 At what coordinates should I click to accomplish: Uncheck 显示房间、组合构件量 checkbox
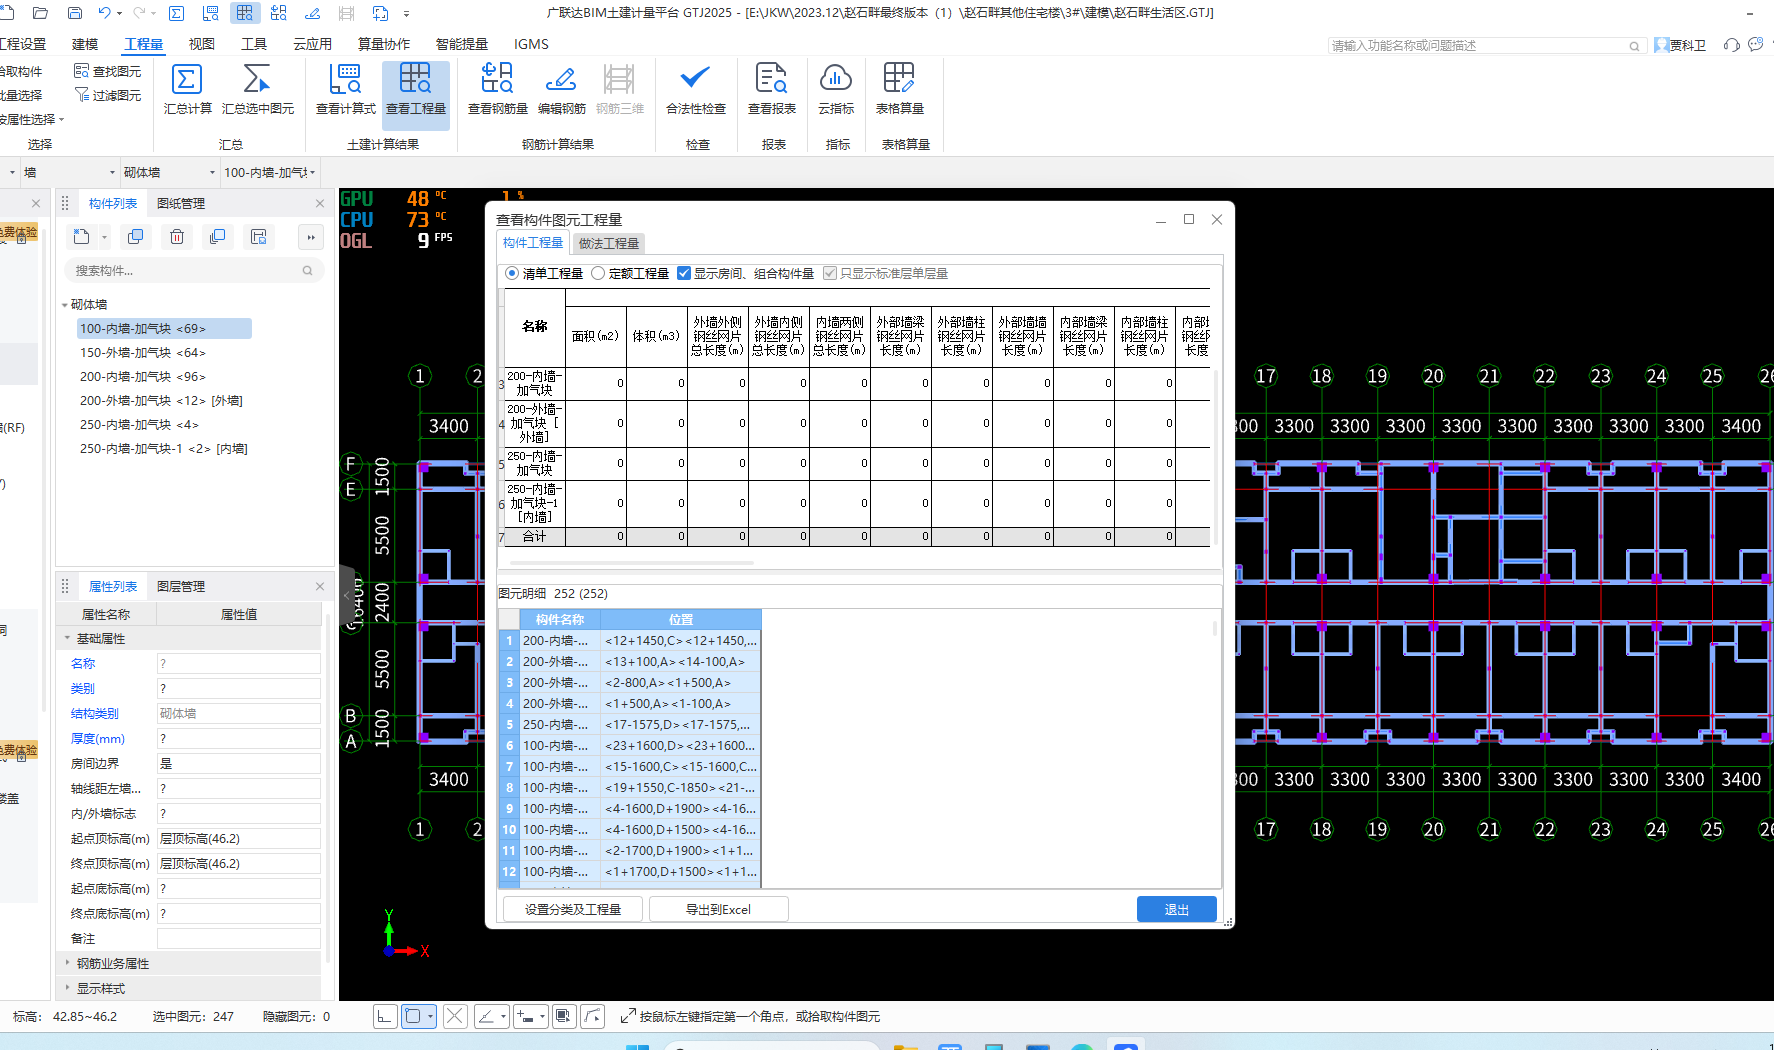tap(684, 273)
